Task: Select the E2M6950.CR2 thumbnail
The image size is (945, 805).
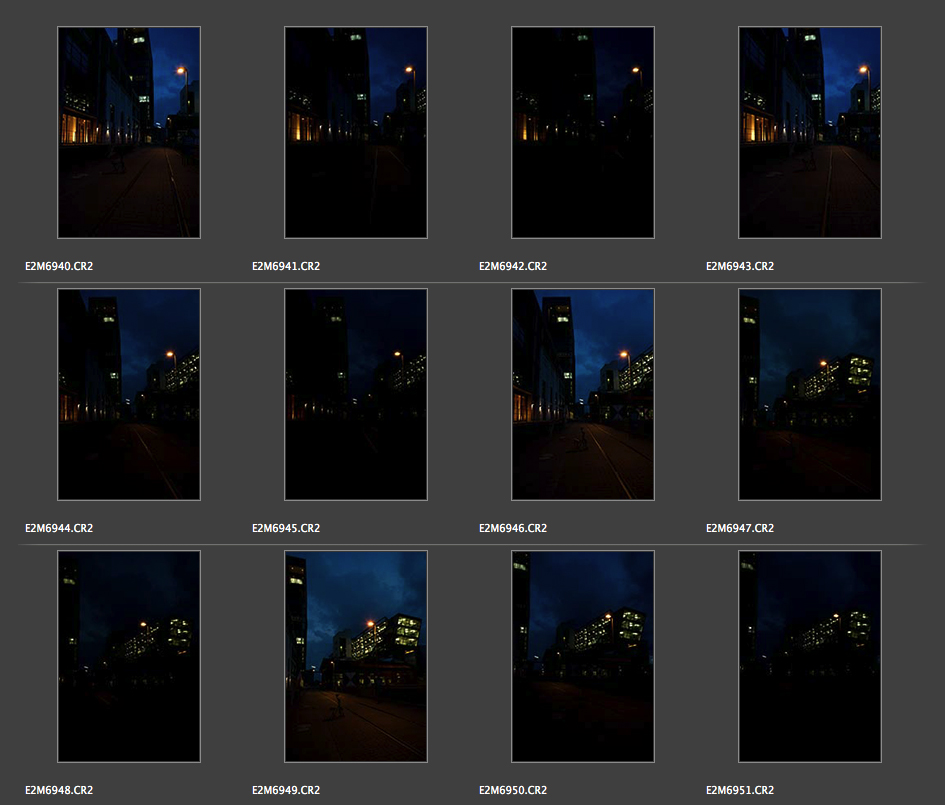Action: (x=583, y=656)
